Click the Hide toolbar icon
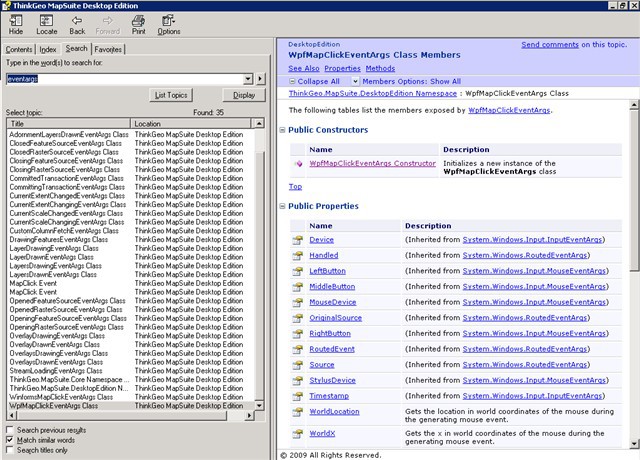Screen dimensions: 640x460 coord(16,20)
